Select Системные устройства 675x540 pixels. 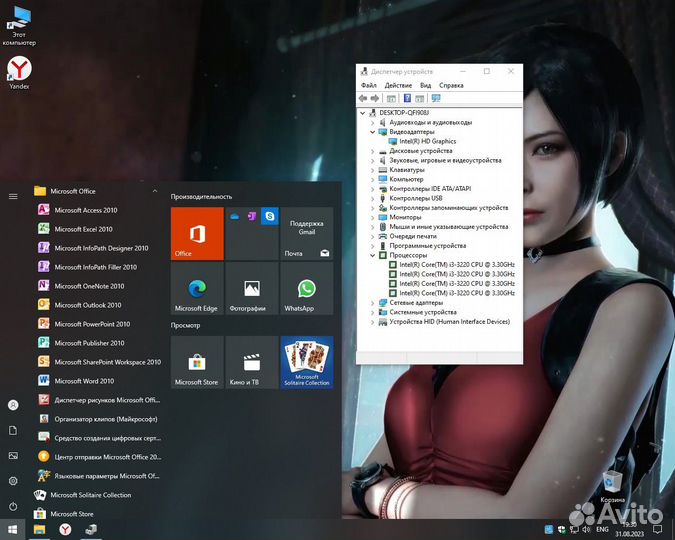click(423, 312)
